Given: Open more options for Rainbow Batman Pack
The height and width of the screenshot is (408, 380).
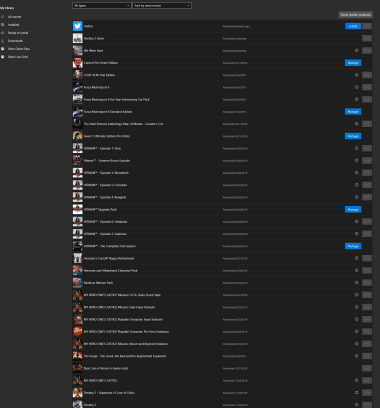Looking at the screenshot, I should 367,283.
